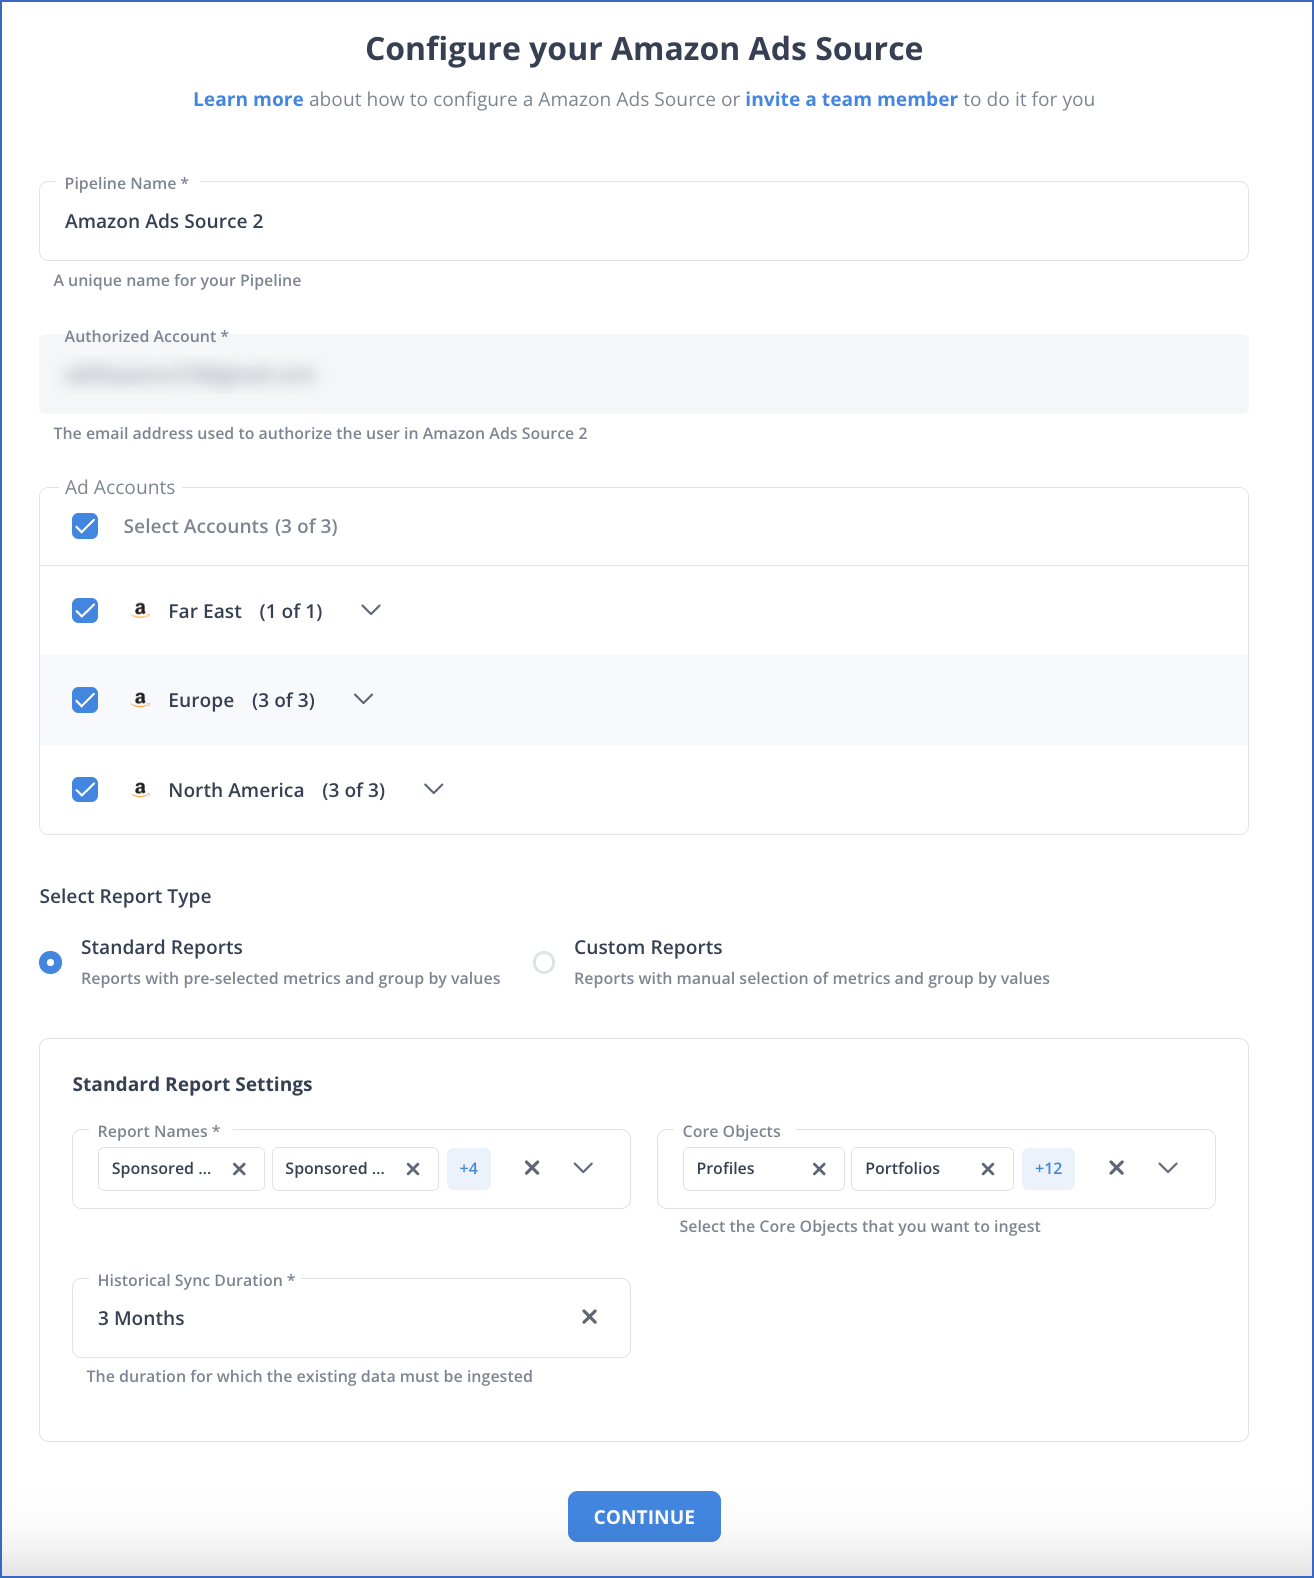The image size is (1314, 1578).
Task: Expand the Europe accounts list
Action: 364,699
